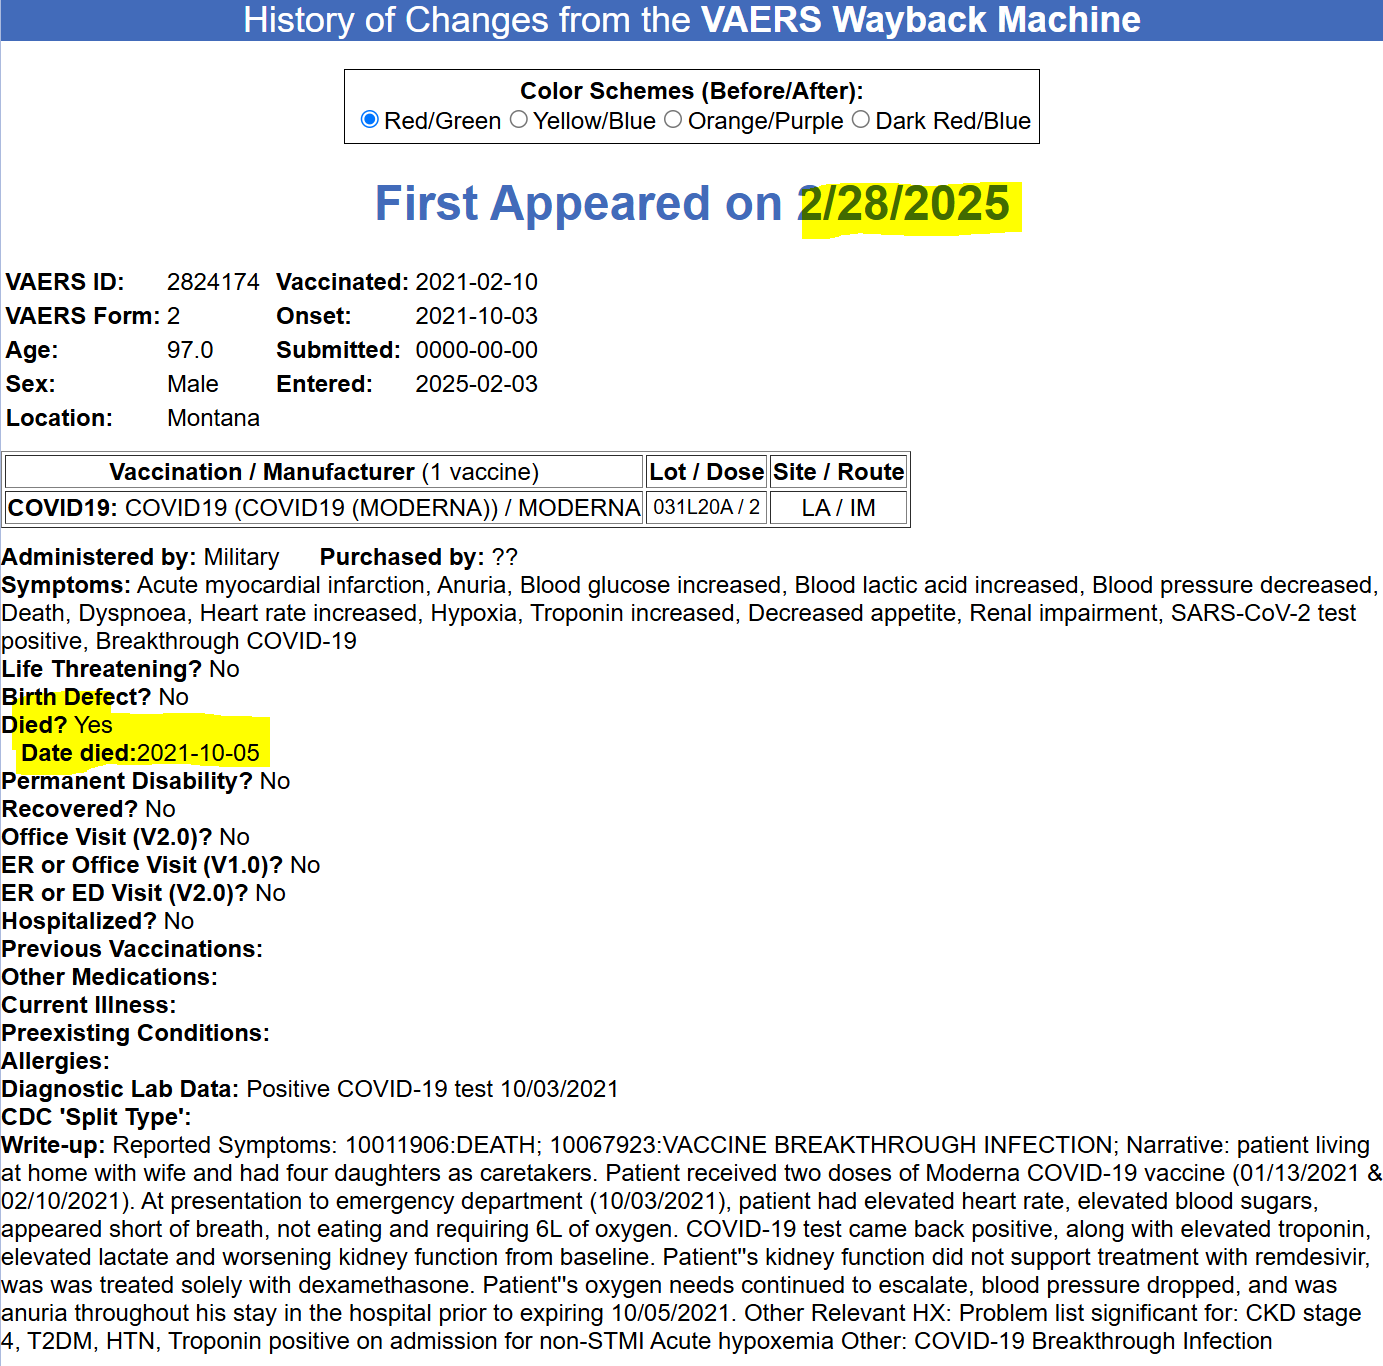This screenshot has height=1366, width=1383.
Task: Click the site/route cell 'LA / IM'
Action: [839, 508]
